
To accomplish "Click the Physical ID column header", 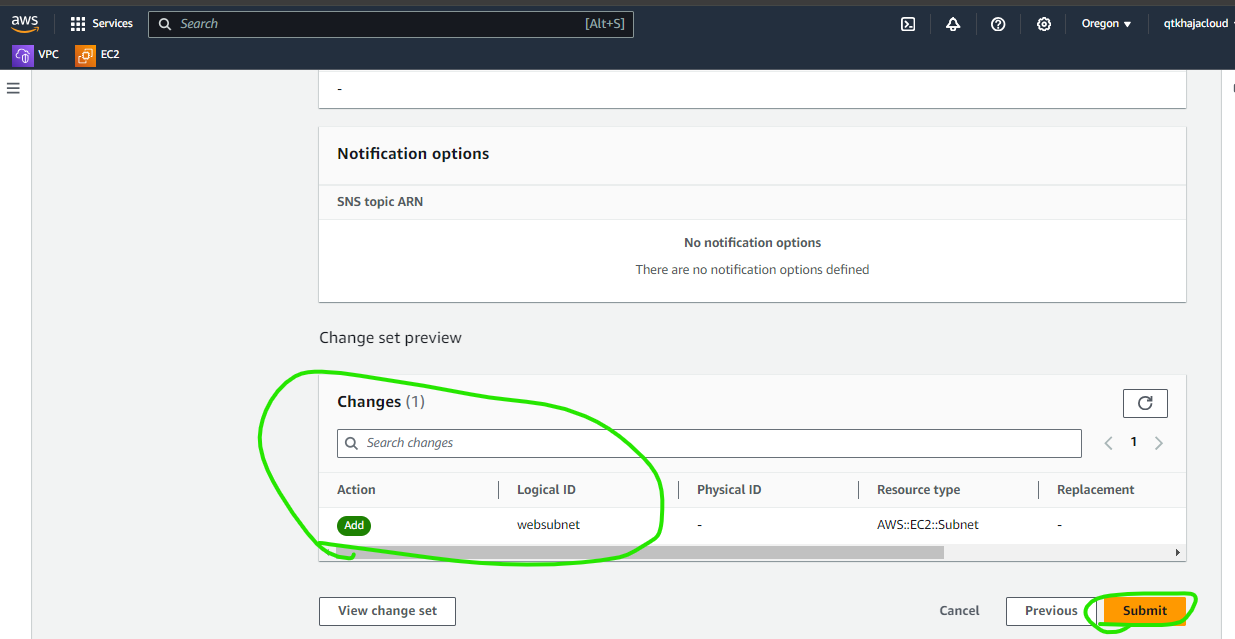I will pos(729,490).
